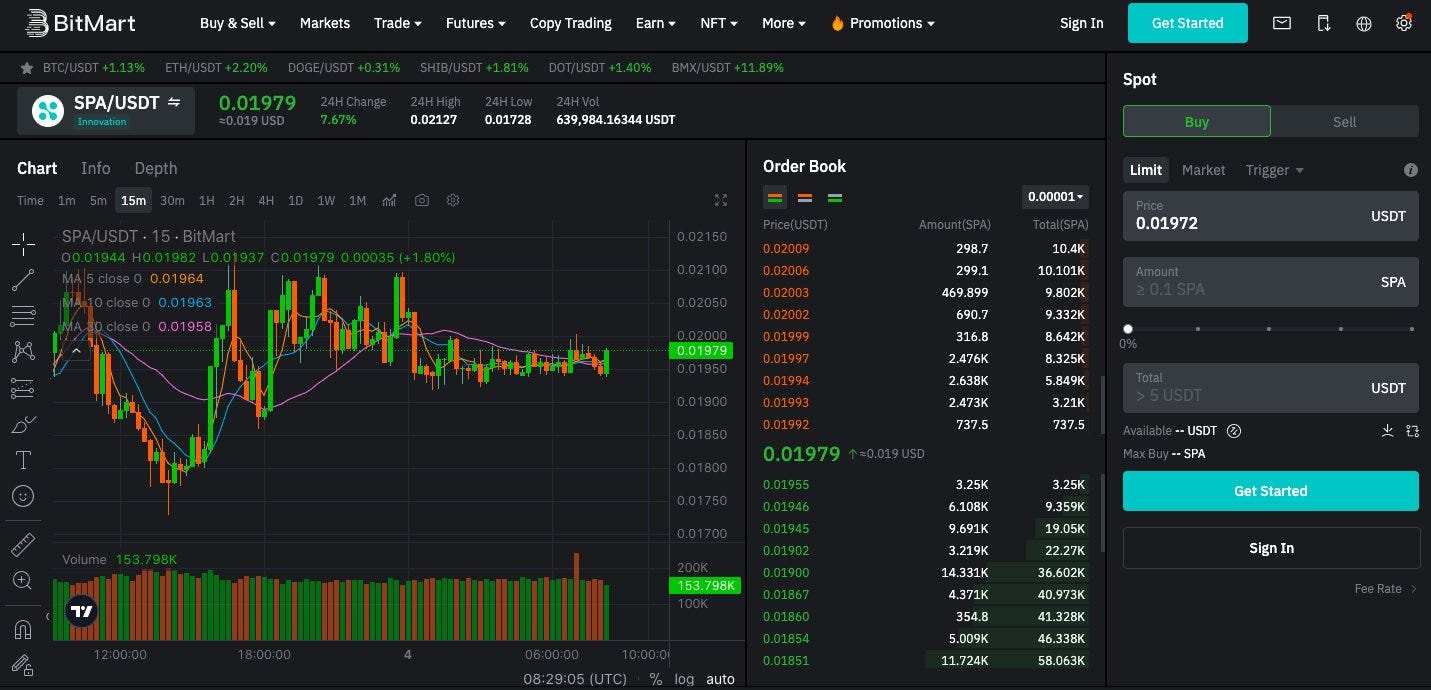Toggle lock all drawing tools
The width and height of the screenshot is (1431, 690).
click(23, 665)
